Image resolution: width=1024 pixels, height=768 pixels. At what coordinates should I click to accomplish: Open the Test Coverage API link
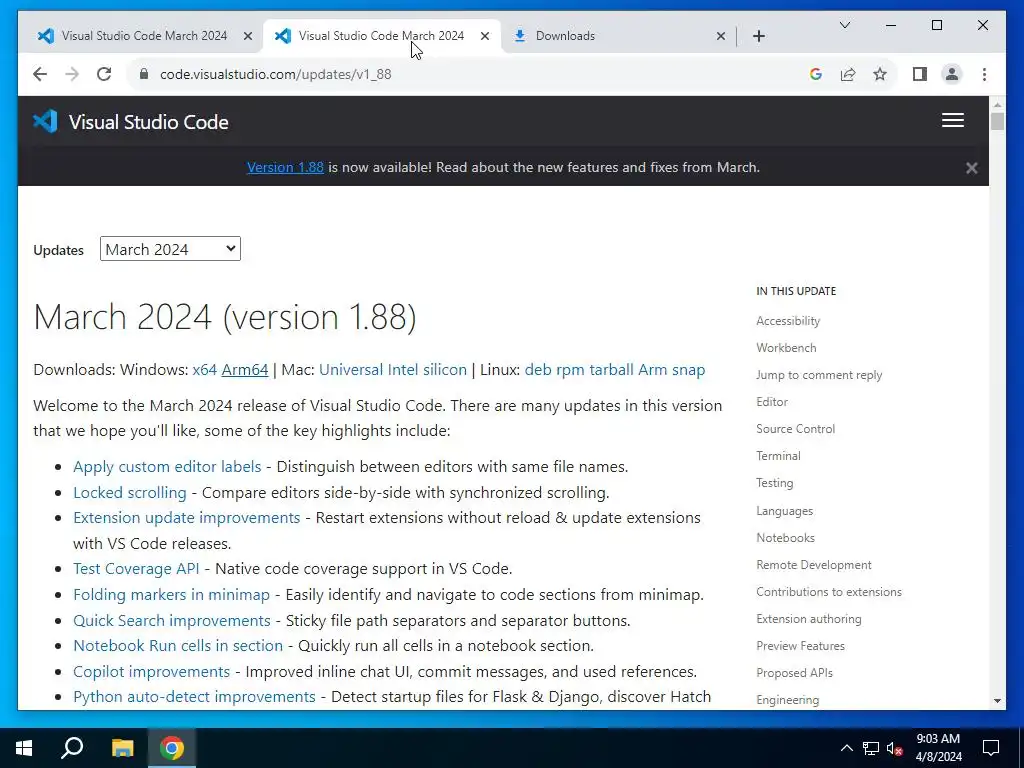(136, 569)
